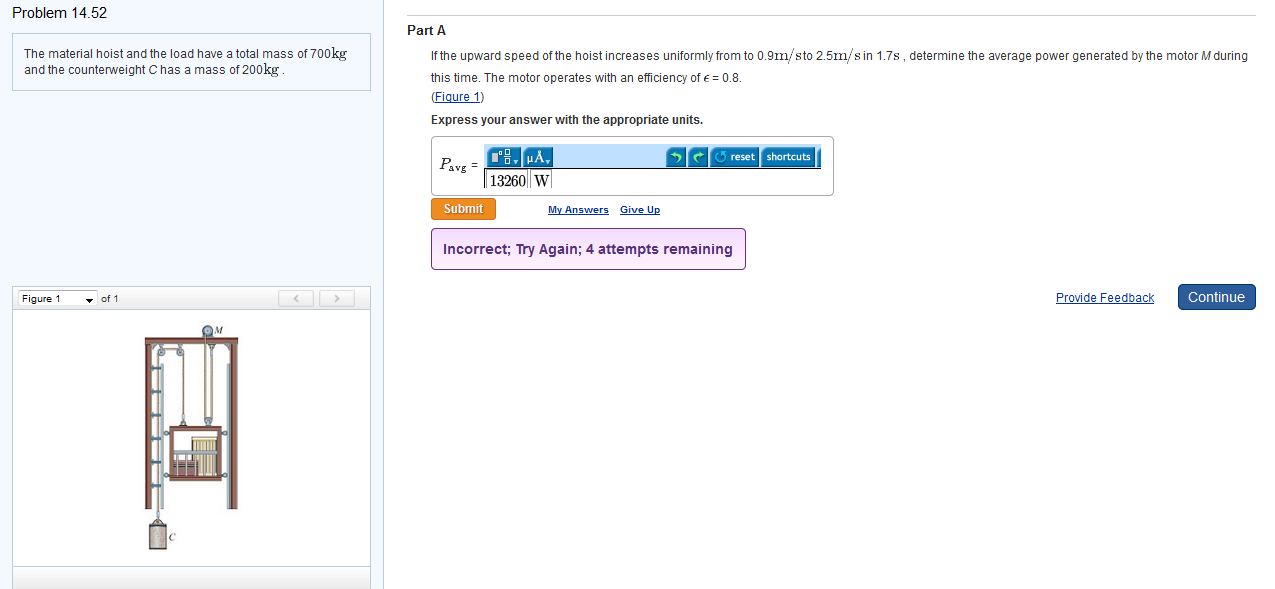Click the counterweight C in the figure

click(158, 536)
